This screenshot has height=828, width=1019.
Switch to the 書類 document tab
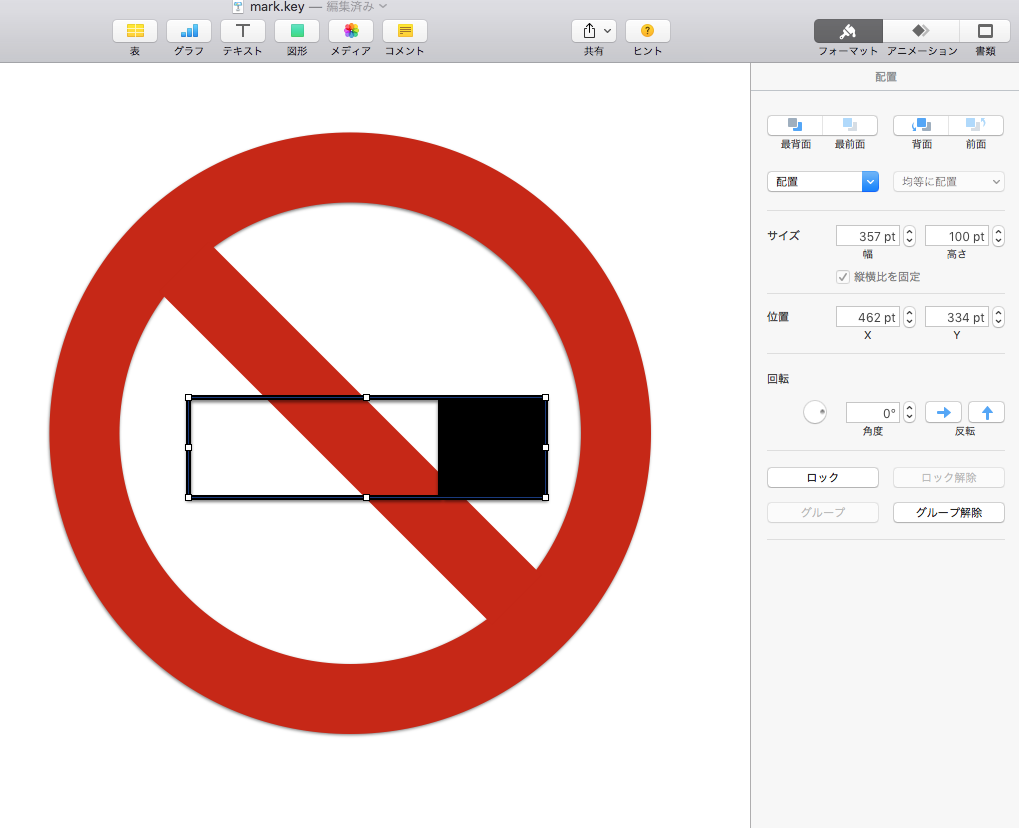coord(985,31)
